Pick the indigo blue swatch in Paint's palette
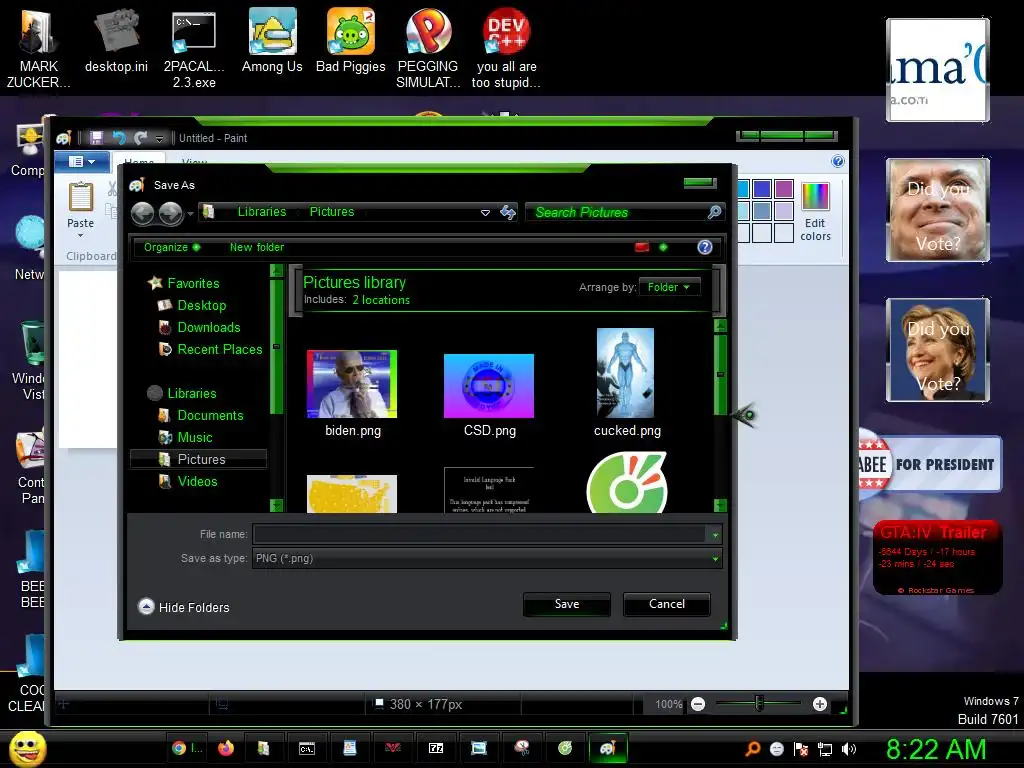 pos(761,189)
